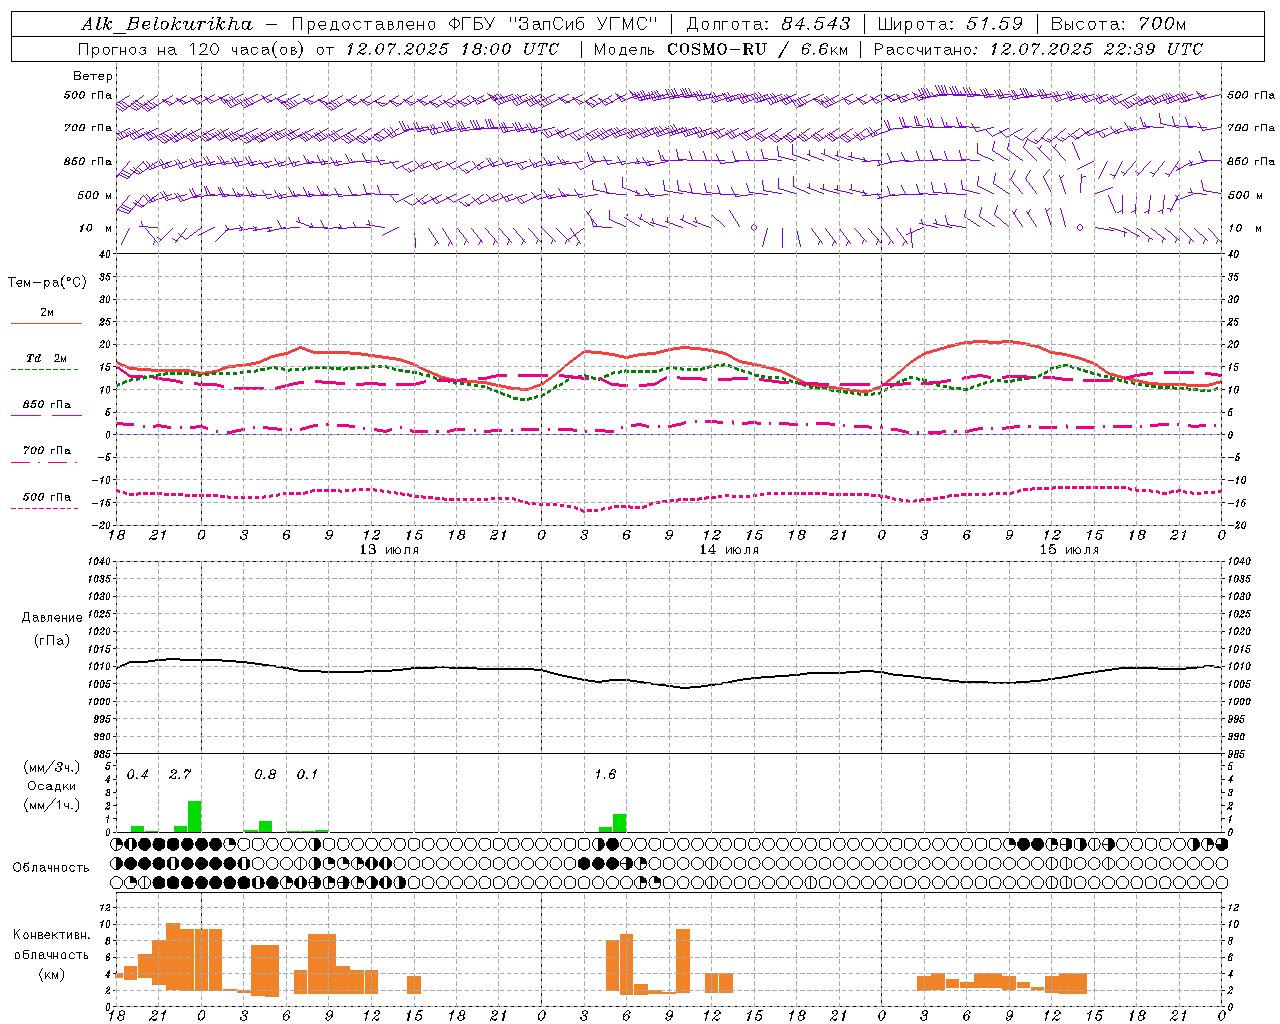Select the 15 июля date label
The height and width of the screenshot is (1024, 1280).
1069,550
